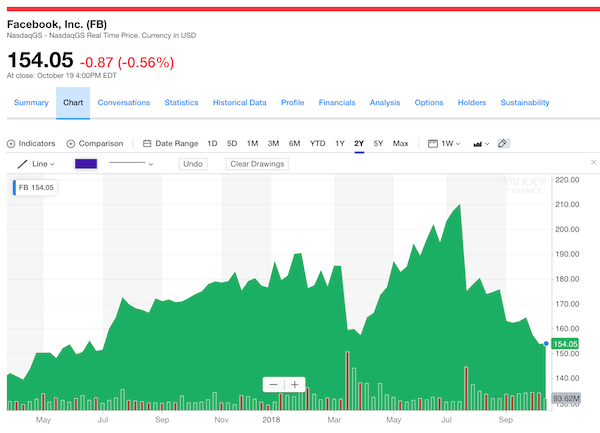The height and width of the screenshot is (433, 600).
Task: Choose the 3M range
Action: (x=273, y=143)
